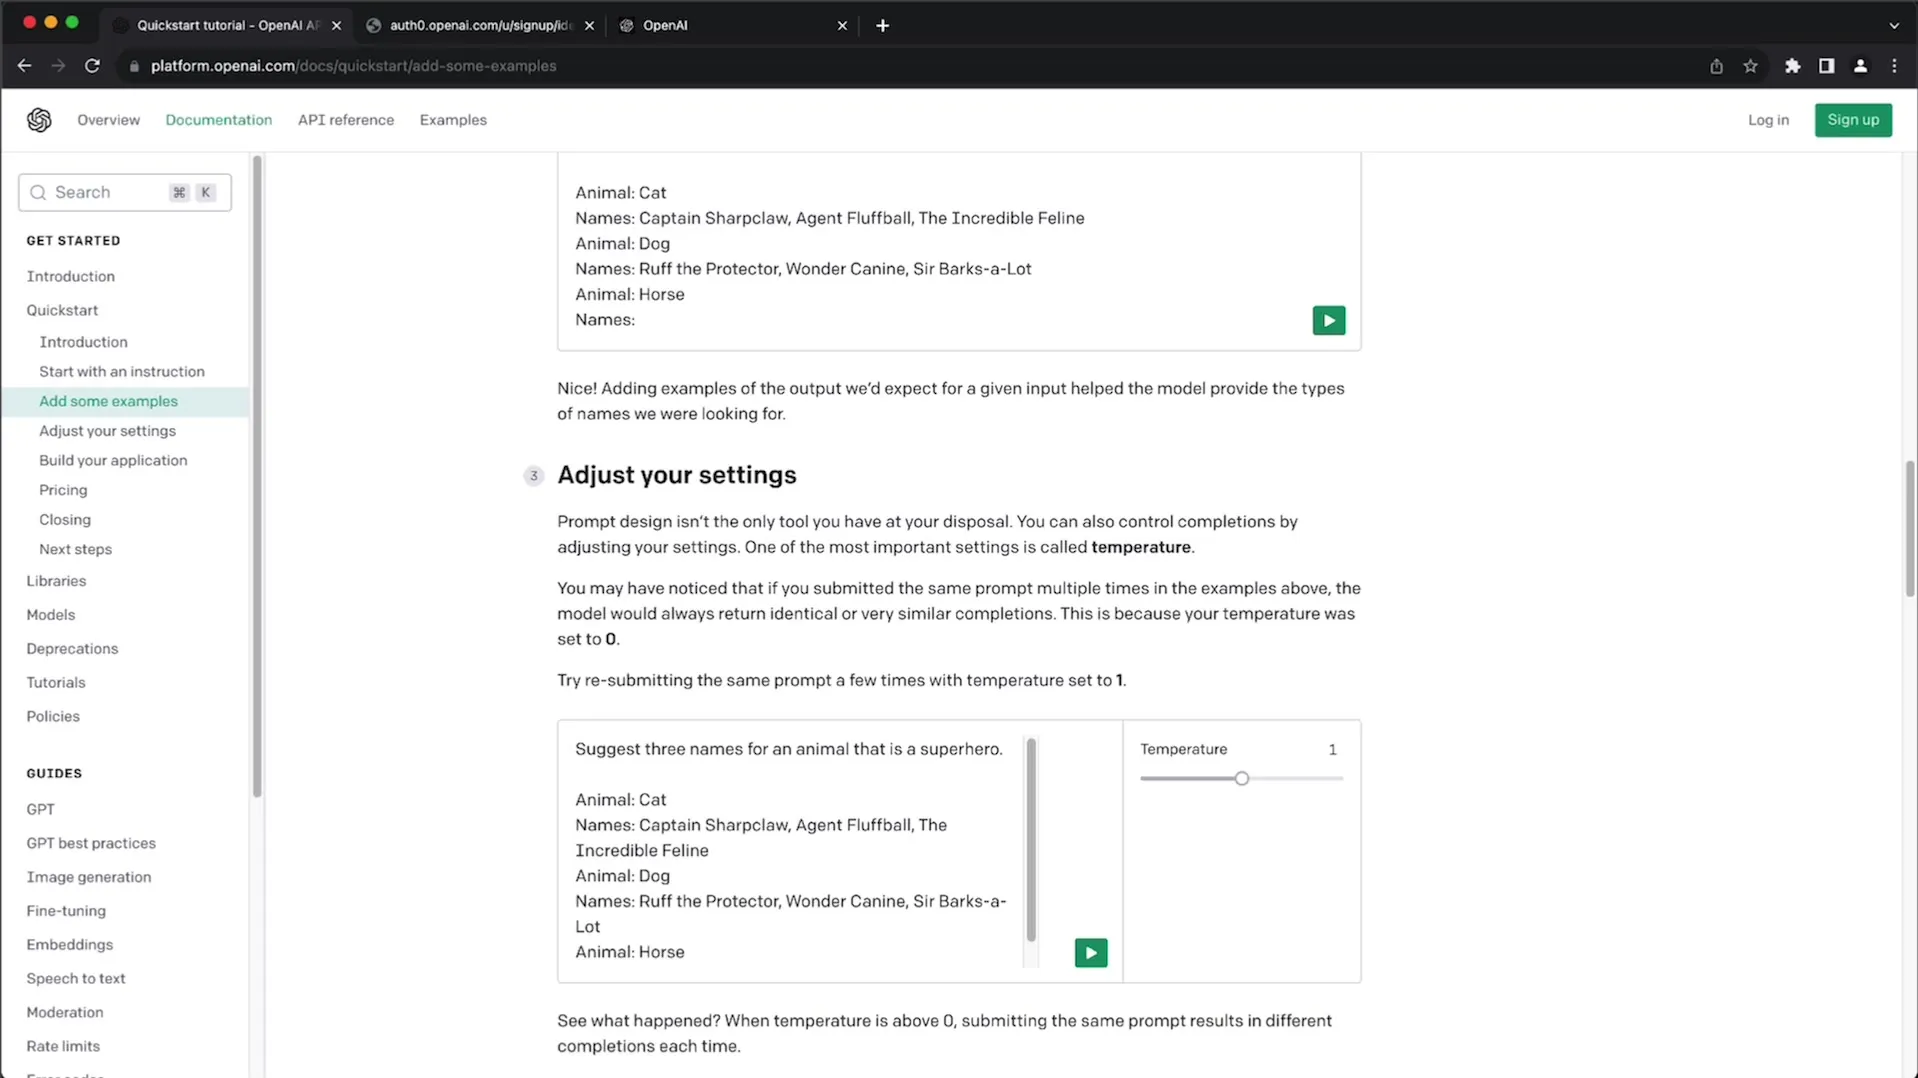Viewport: 1918px width, 1078px height.
Task: Focus the sidebar Search field
Action: click(125, 192)
